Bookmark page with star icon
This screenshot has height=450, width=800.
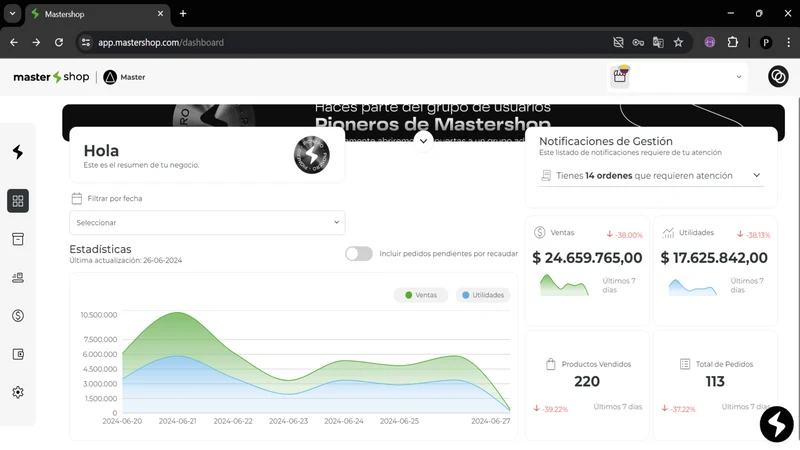678,42
